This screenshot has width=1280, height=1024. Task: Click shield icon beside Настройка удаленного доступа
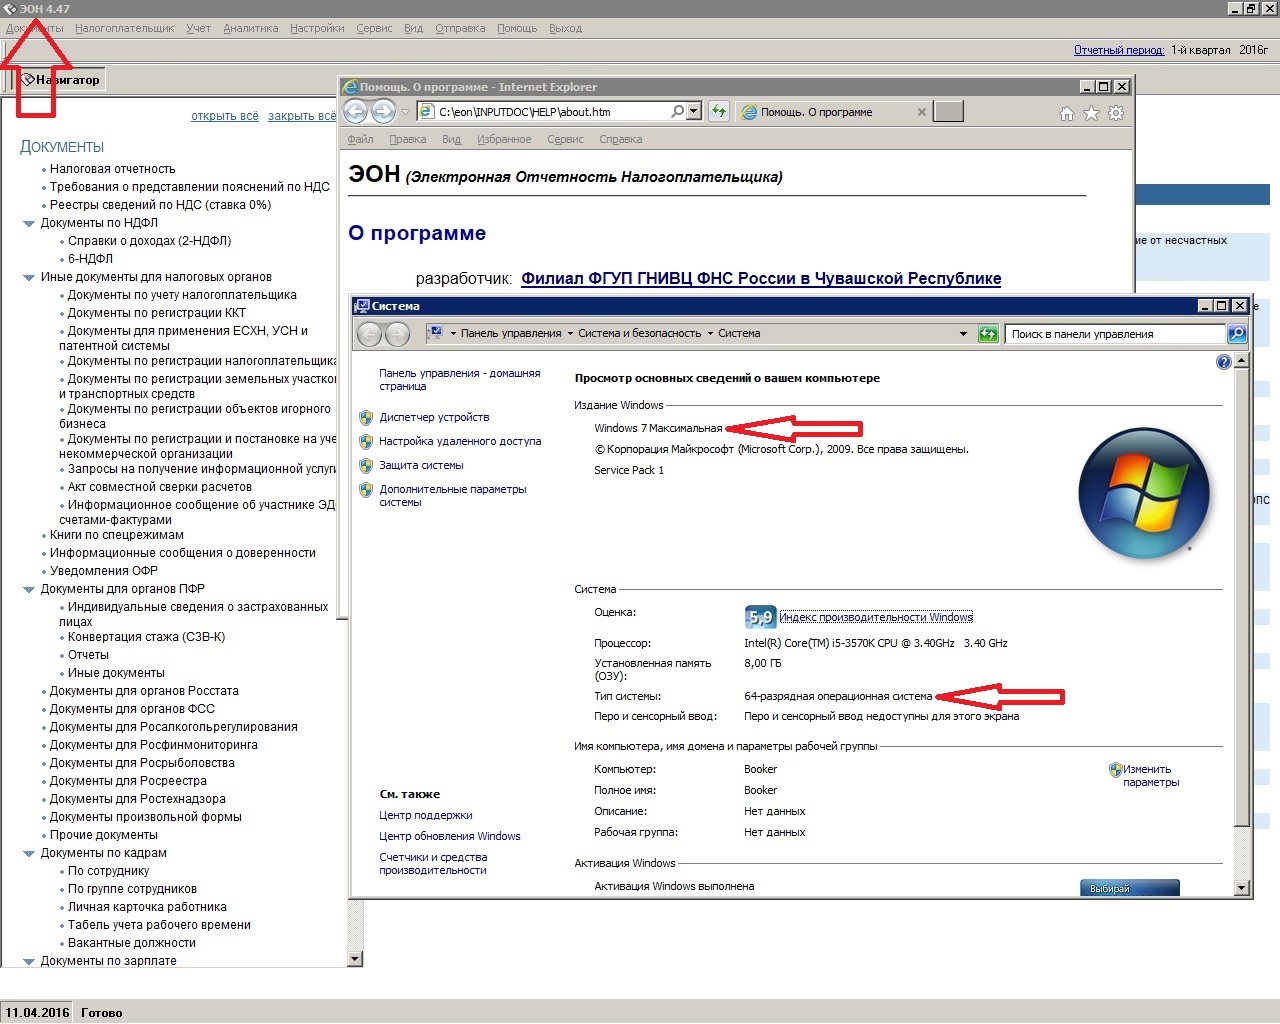point(366,442)
